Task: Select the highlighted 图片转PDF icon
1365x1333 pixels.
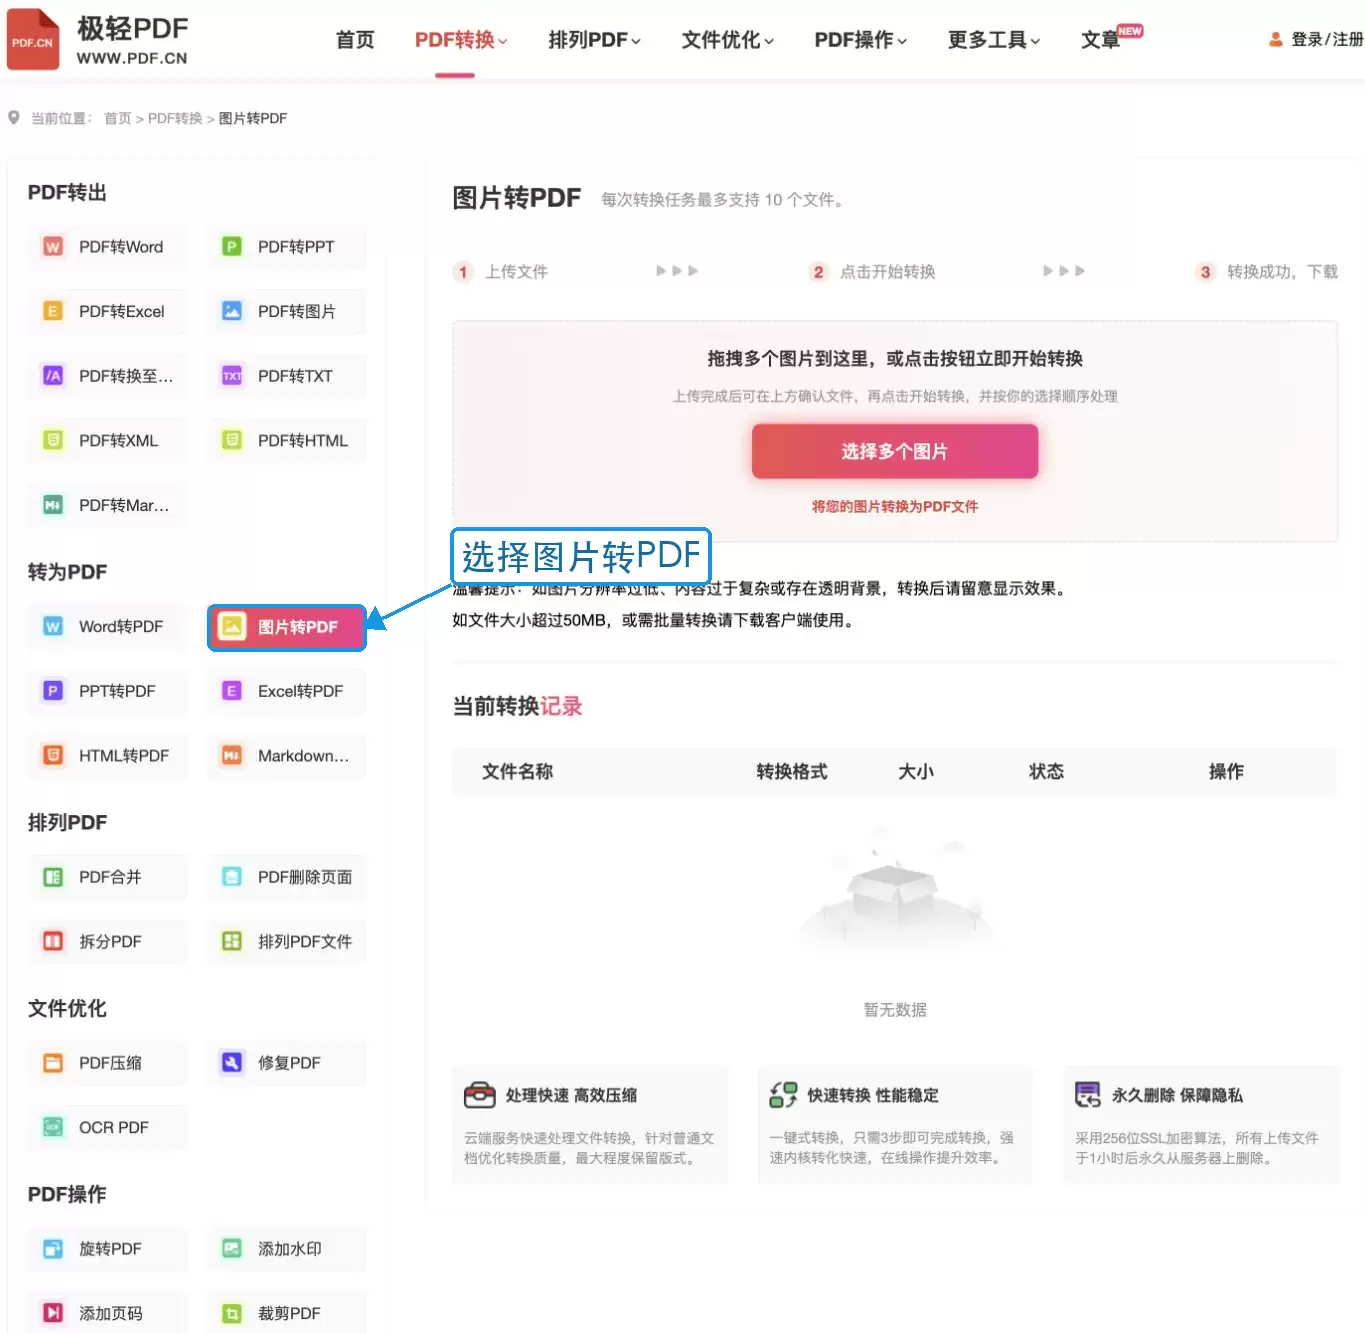Action: click(232, 626)
